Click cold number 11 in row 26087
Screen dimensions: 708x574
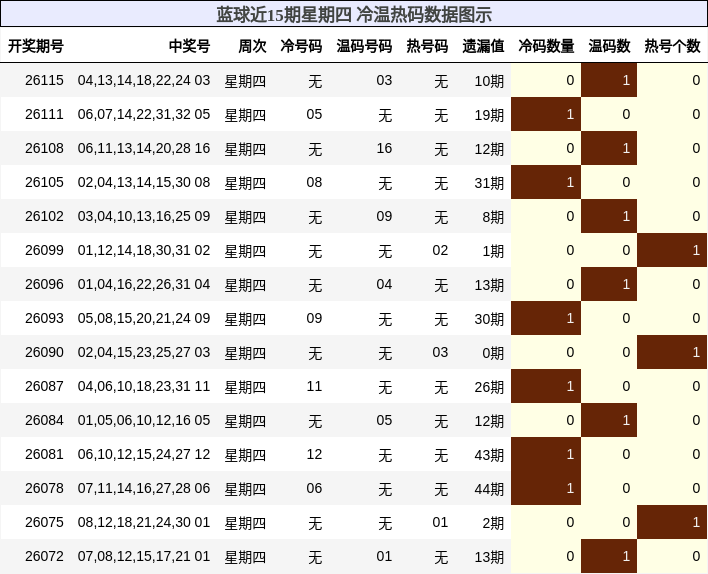tap(314, 386)
